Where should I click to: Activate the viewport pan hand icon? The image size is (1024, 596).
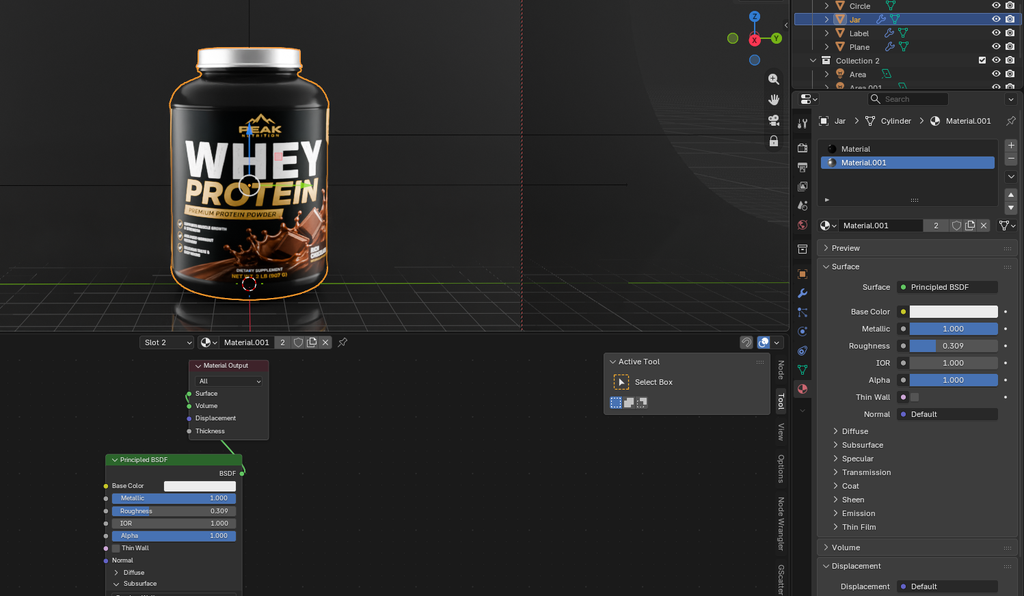(773, 100)
